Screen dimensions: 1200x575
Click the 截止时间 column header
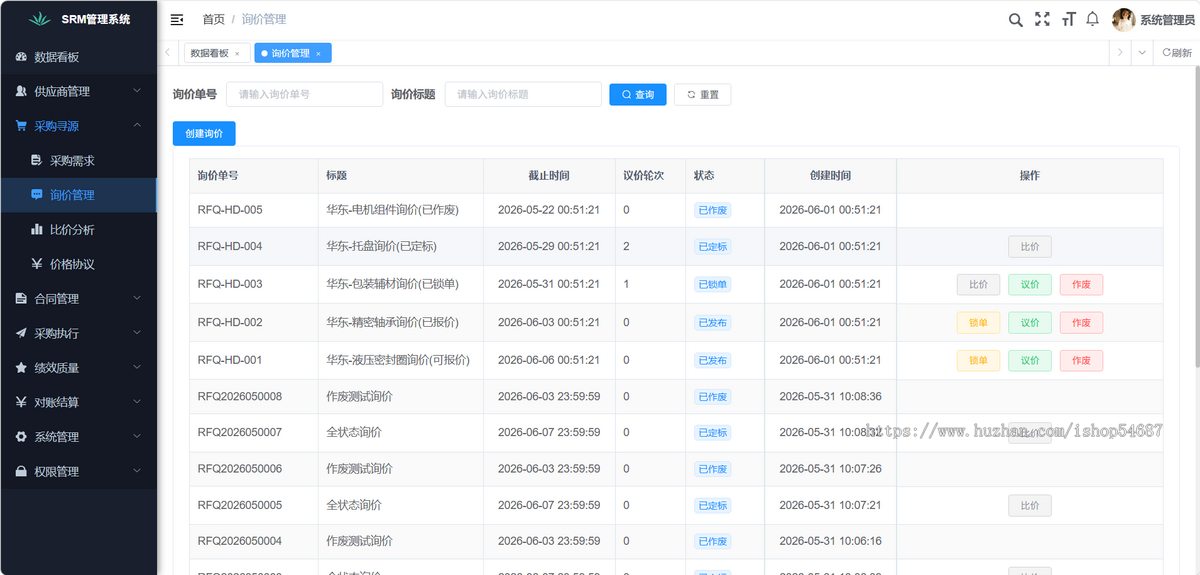549,176
